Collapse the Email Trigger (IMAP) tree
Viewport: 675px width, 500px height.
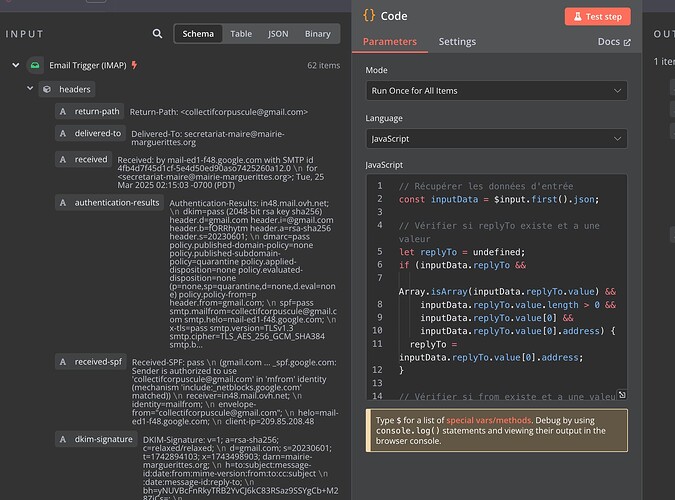click(16, 65)
